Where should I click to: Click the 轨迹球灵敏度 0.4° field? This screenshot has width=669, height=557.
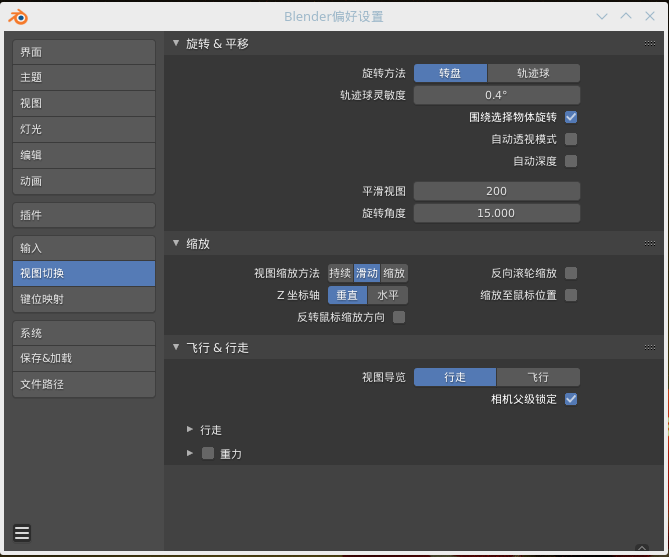pyautogui.click(x=497, y=95)
